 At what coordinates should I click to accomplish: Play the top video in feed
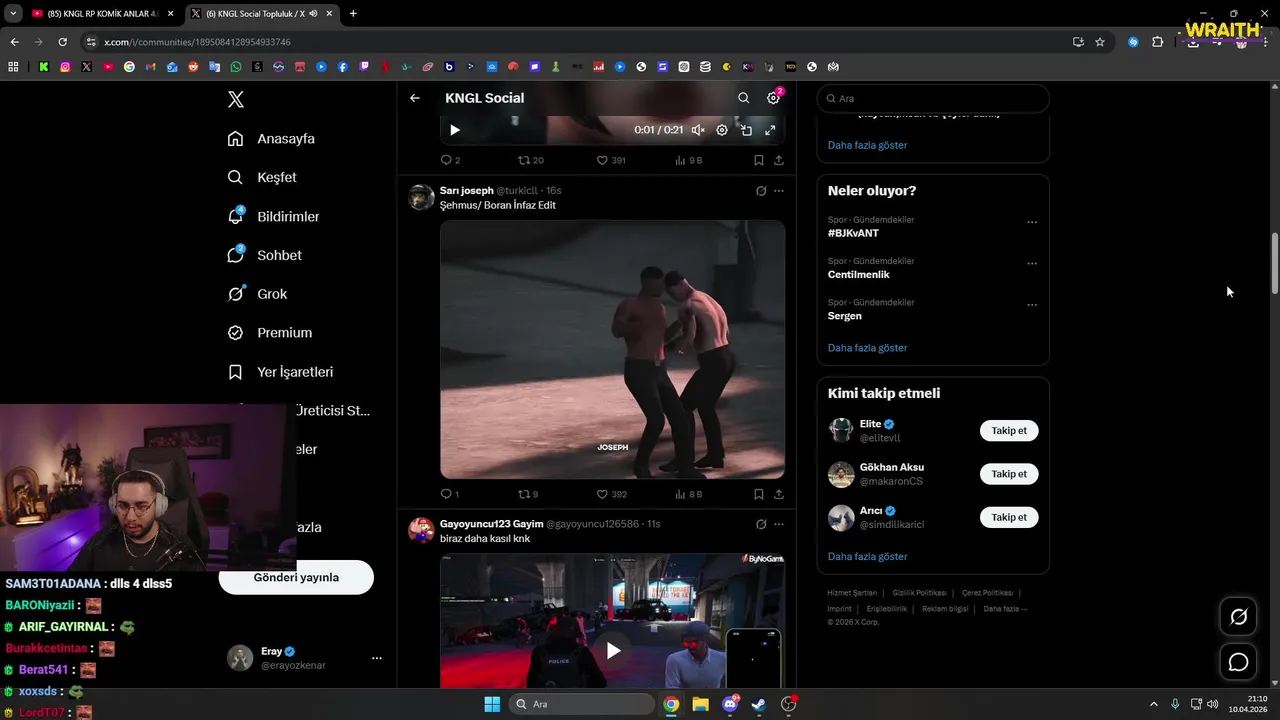point(455,130)
